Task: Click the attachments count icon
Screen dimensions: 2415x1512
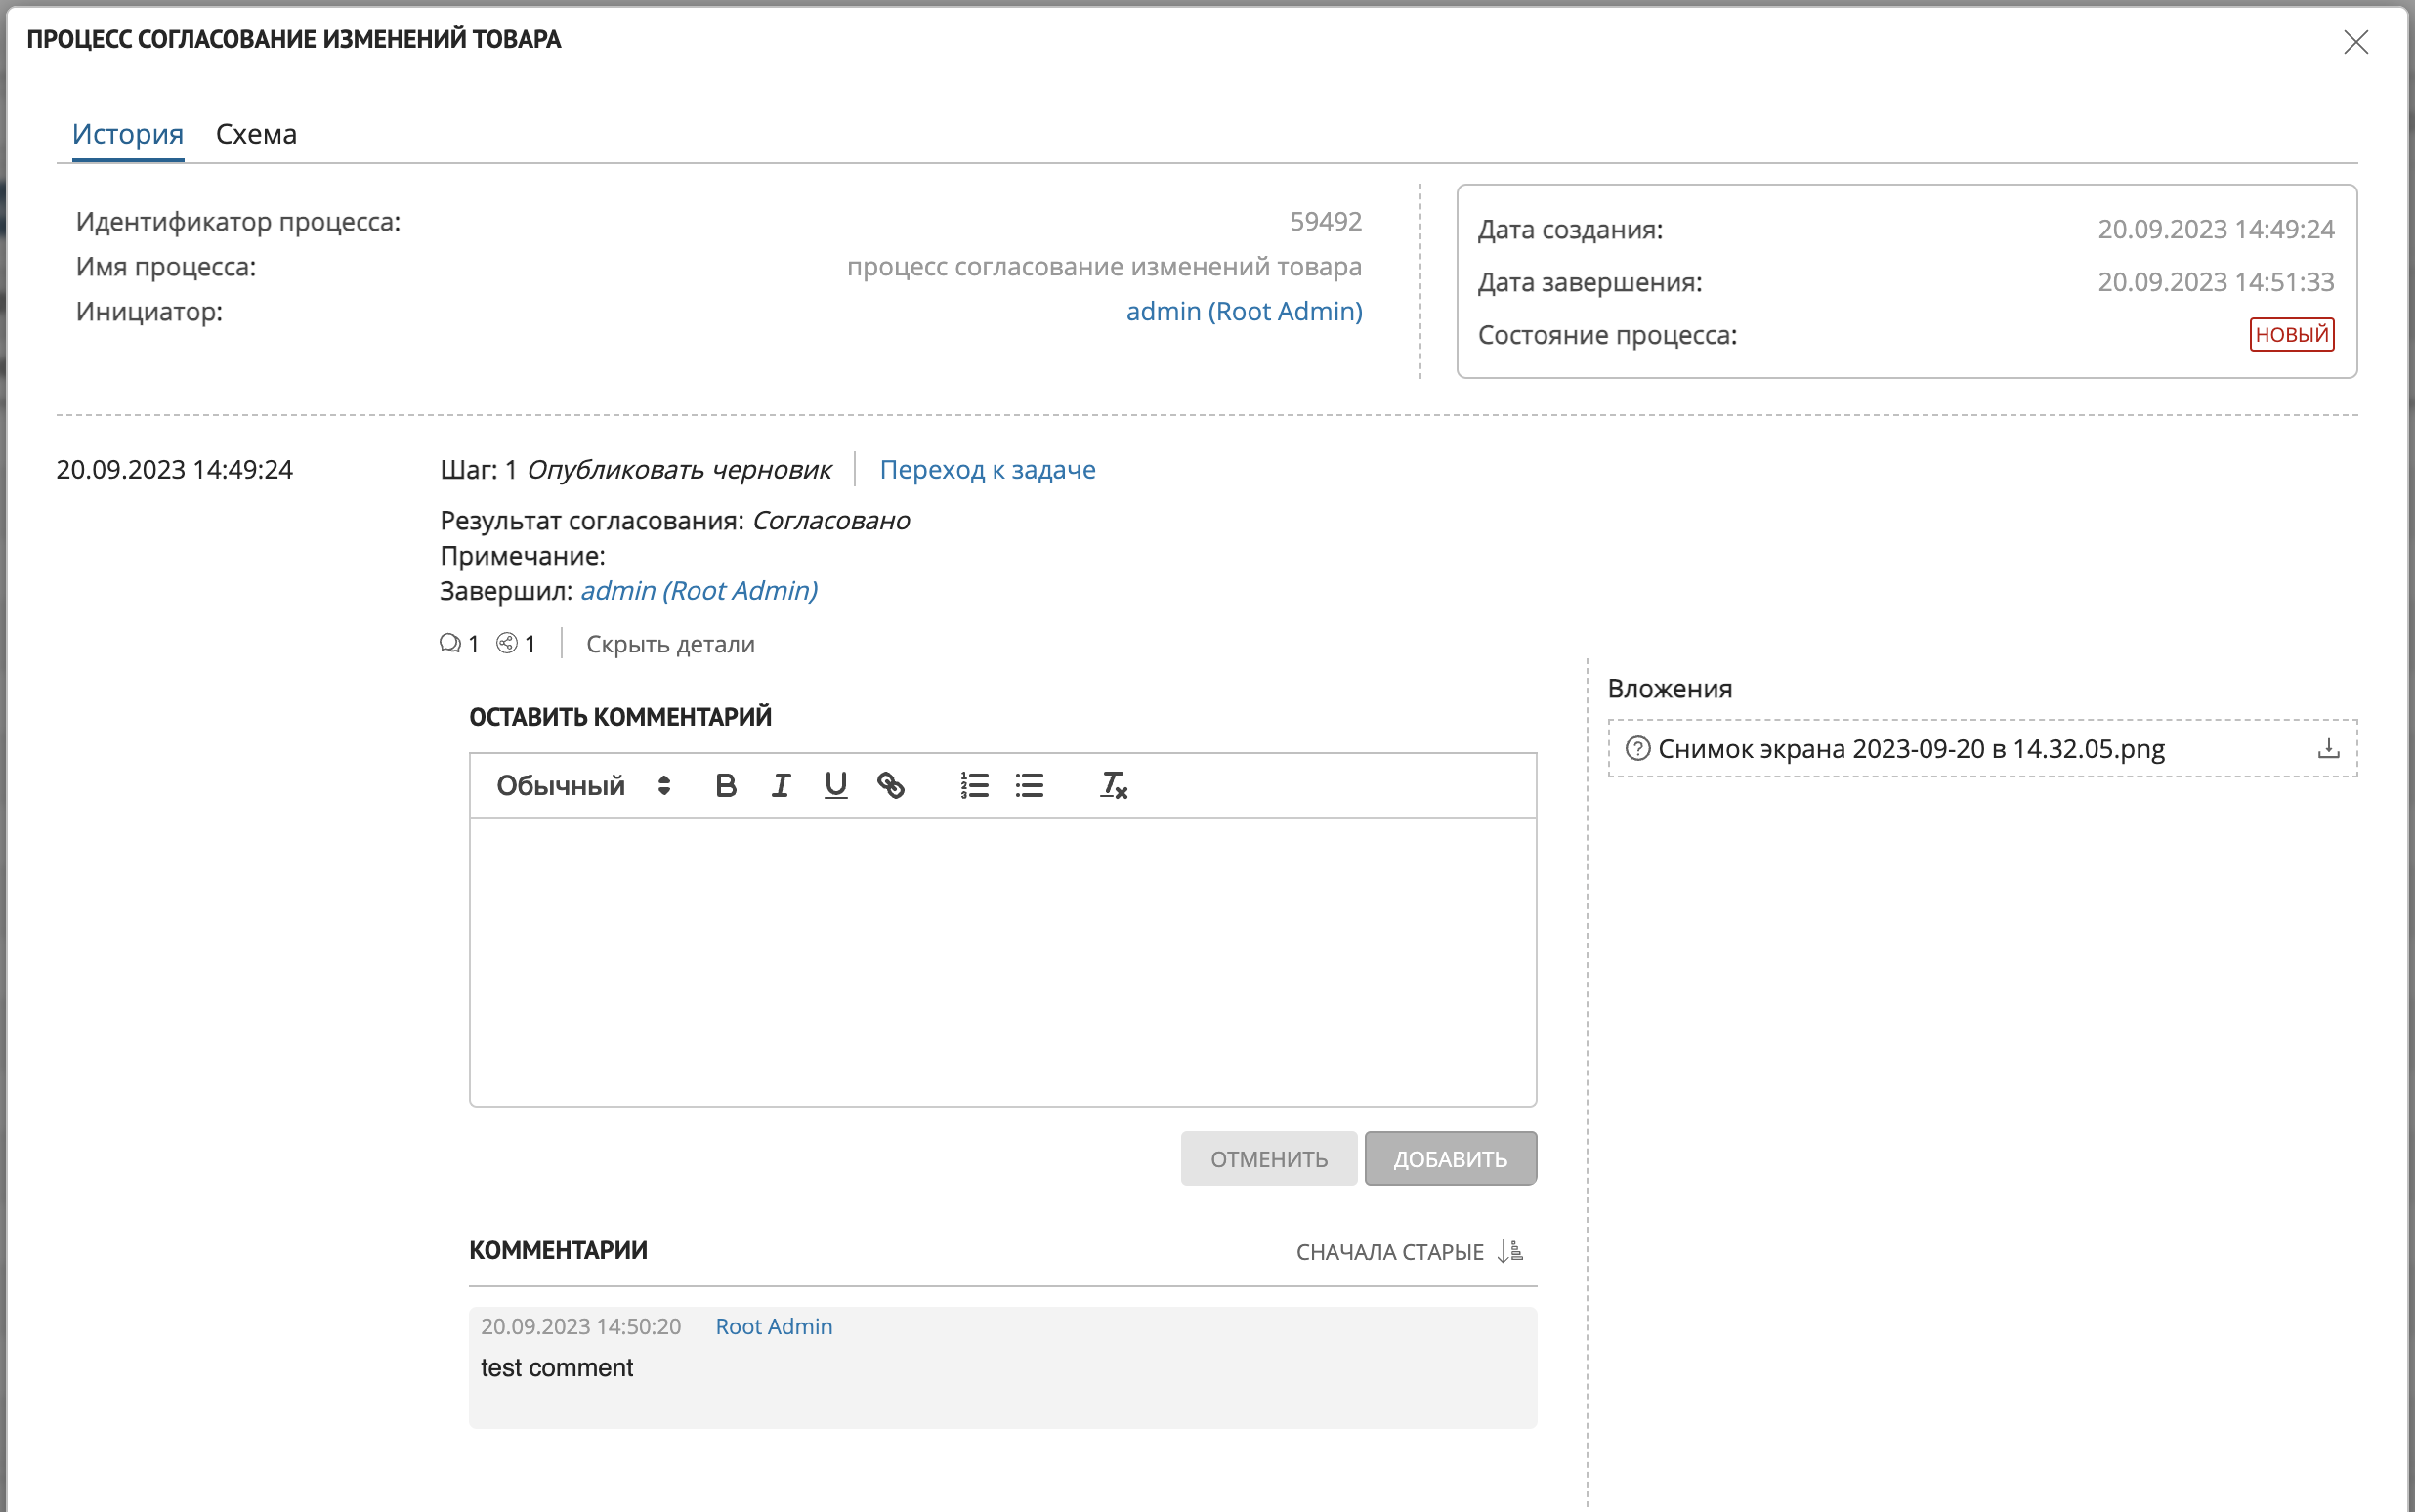Action: pyautogui.click(x=507, y=643)
